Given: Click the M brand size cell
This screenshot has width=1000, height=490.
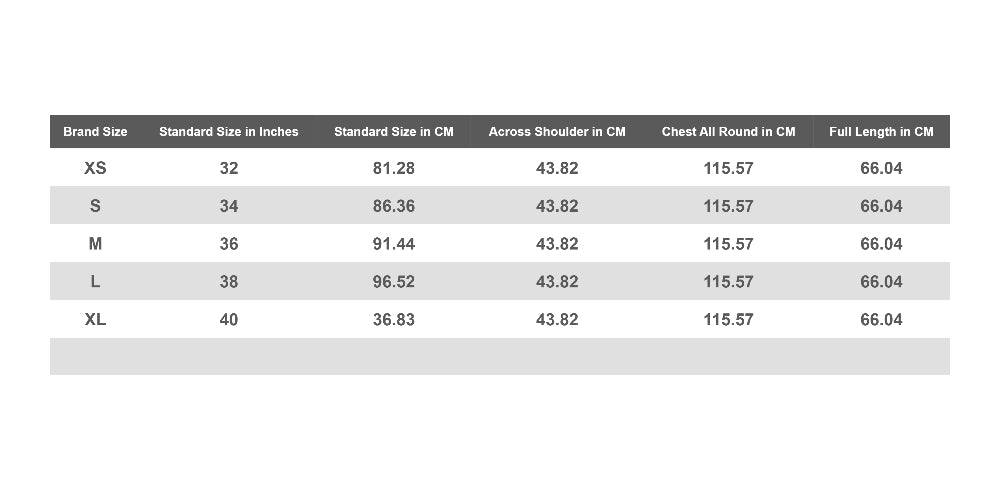Looking at the screenshot, I should point(95,243).
